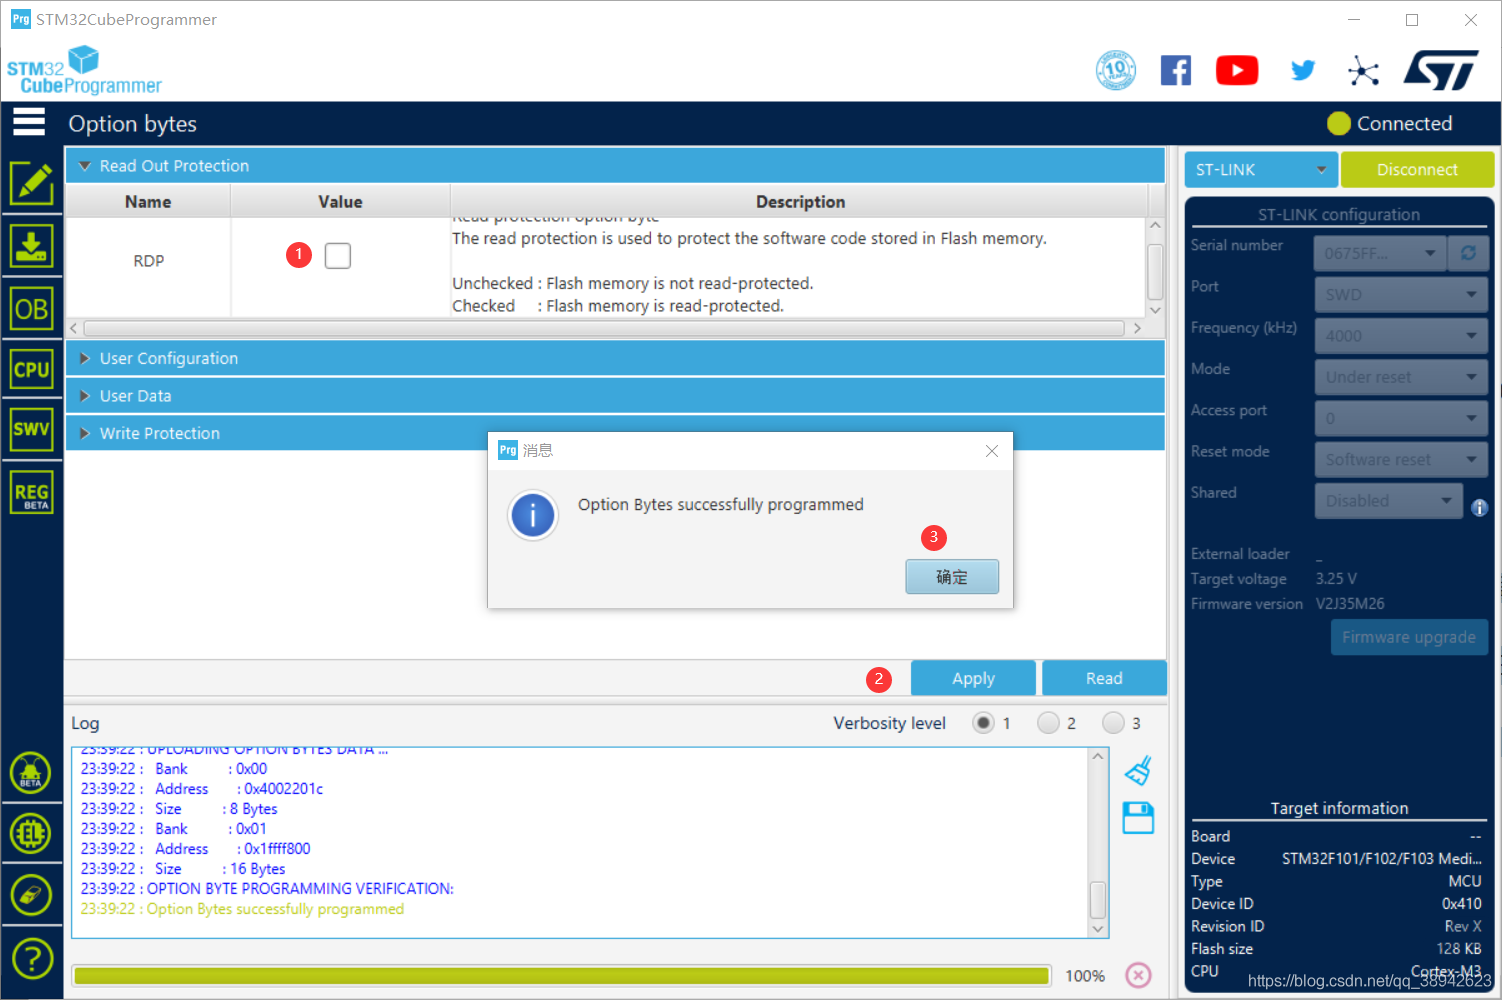Click the ST logo
This screenshot has width=1502, height=1000.
click(1441, 70)
